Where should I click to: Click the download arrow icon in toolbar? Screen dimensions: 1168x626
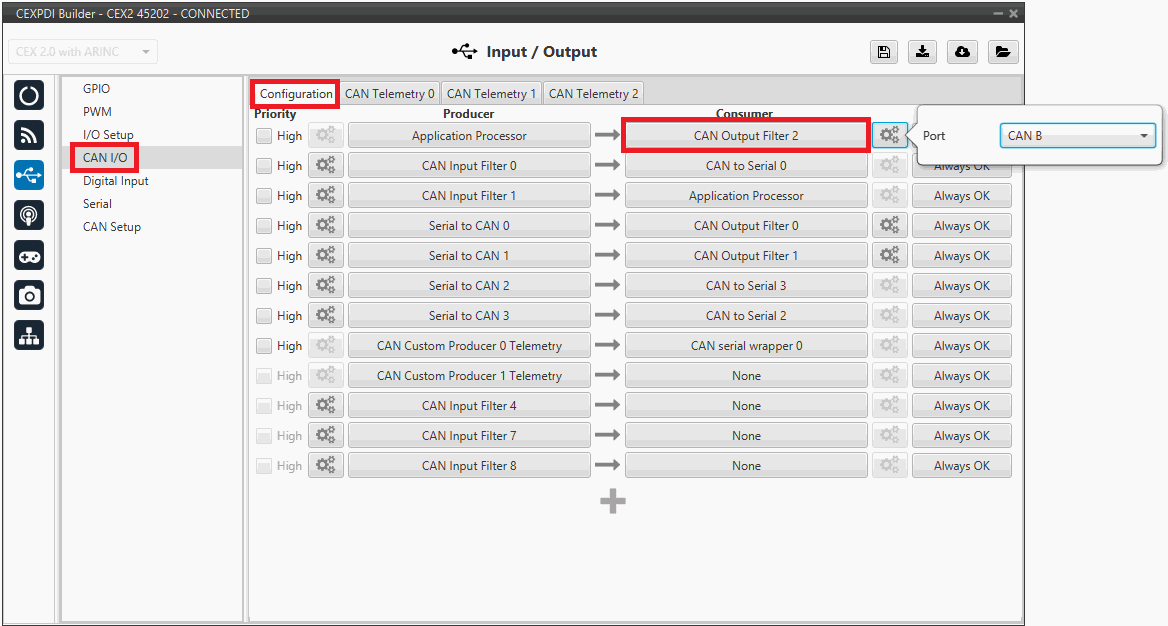(x=922, y=52)
